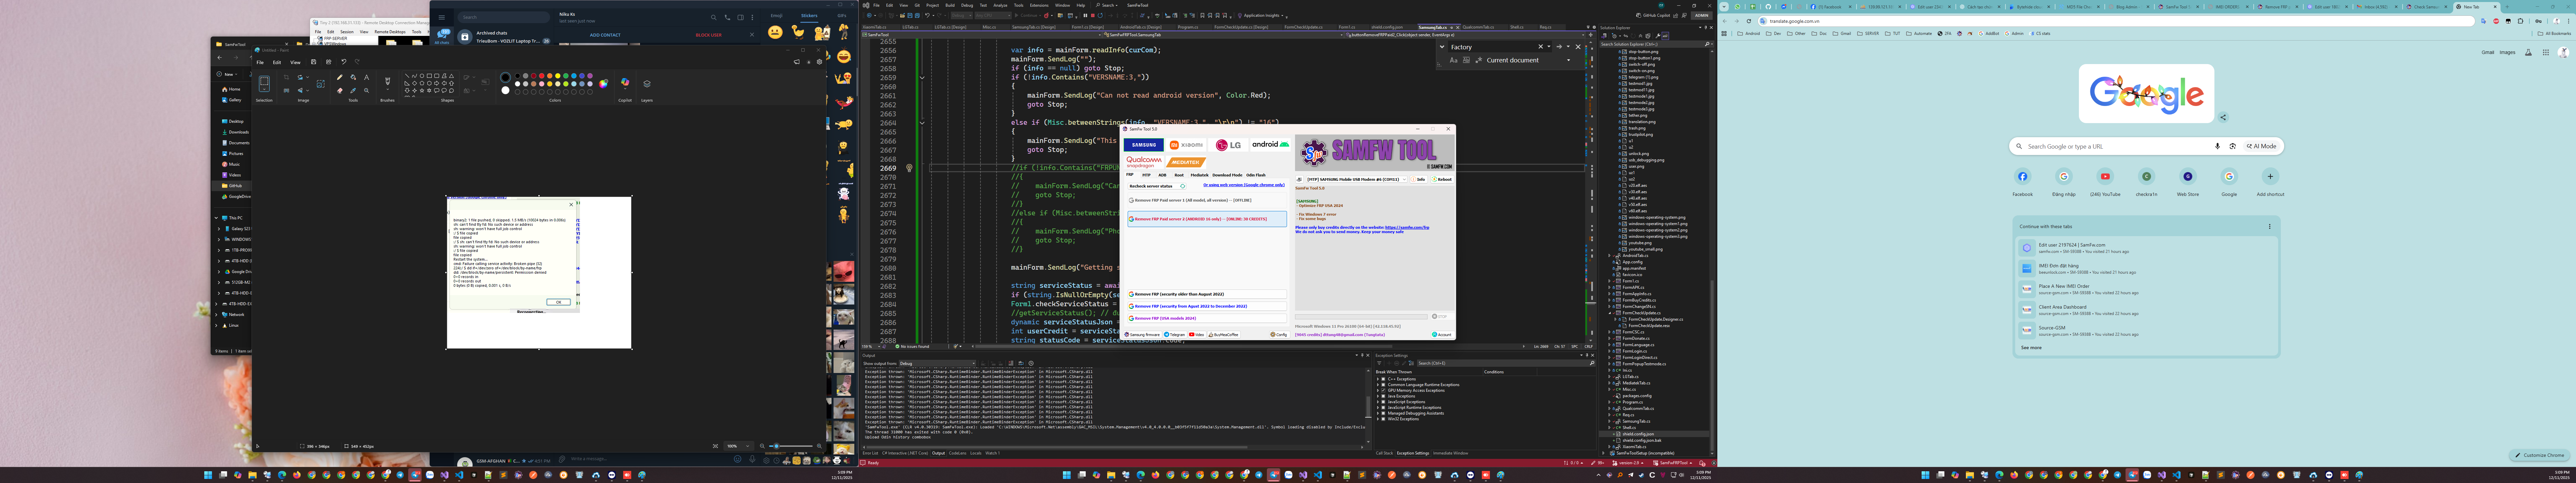This screenshot has height=483, width=2576.
Task: Open the Current document scope dropdown
Action: click(x=1568, y=60)
